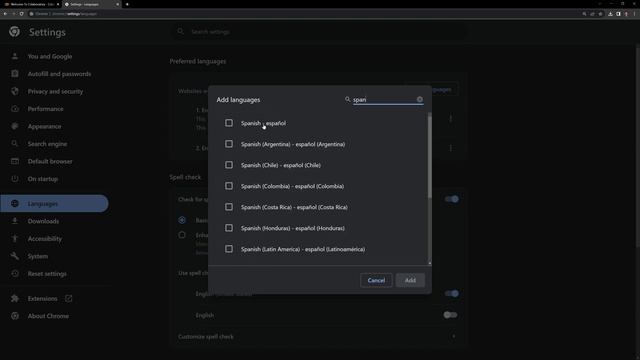Toggle the Check for spelling errors switch

coord(451,199)
